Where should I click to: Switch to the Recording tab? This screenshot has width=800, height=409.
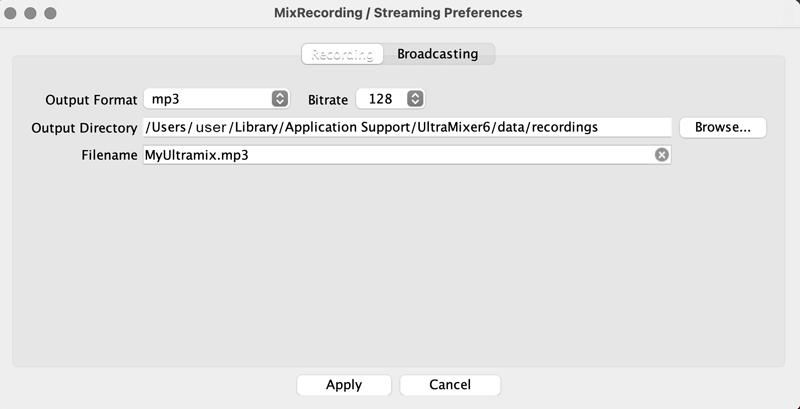(342, 54)
